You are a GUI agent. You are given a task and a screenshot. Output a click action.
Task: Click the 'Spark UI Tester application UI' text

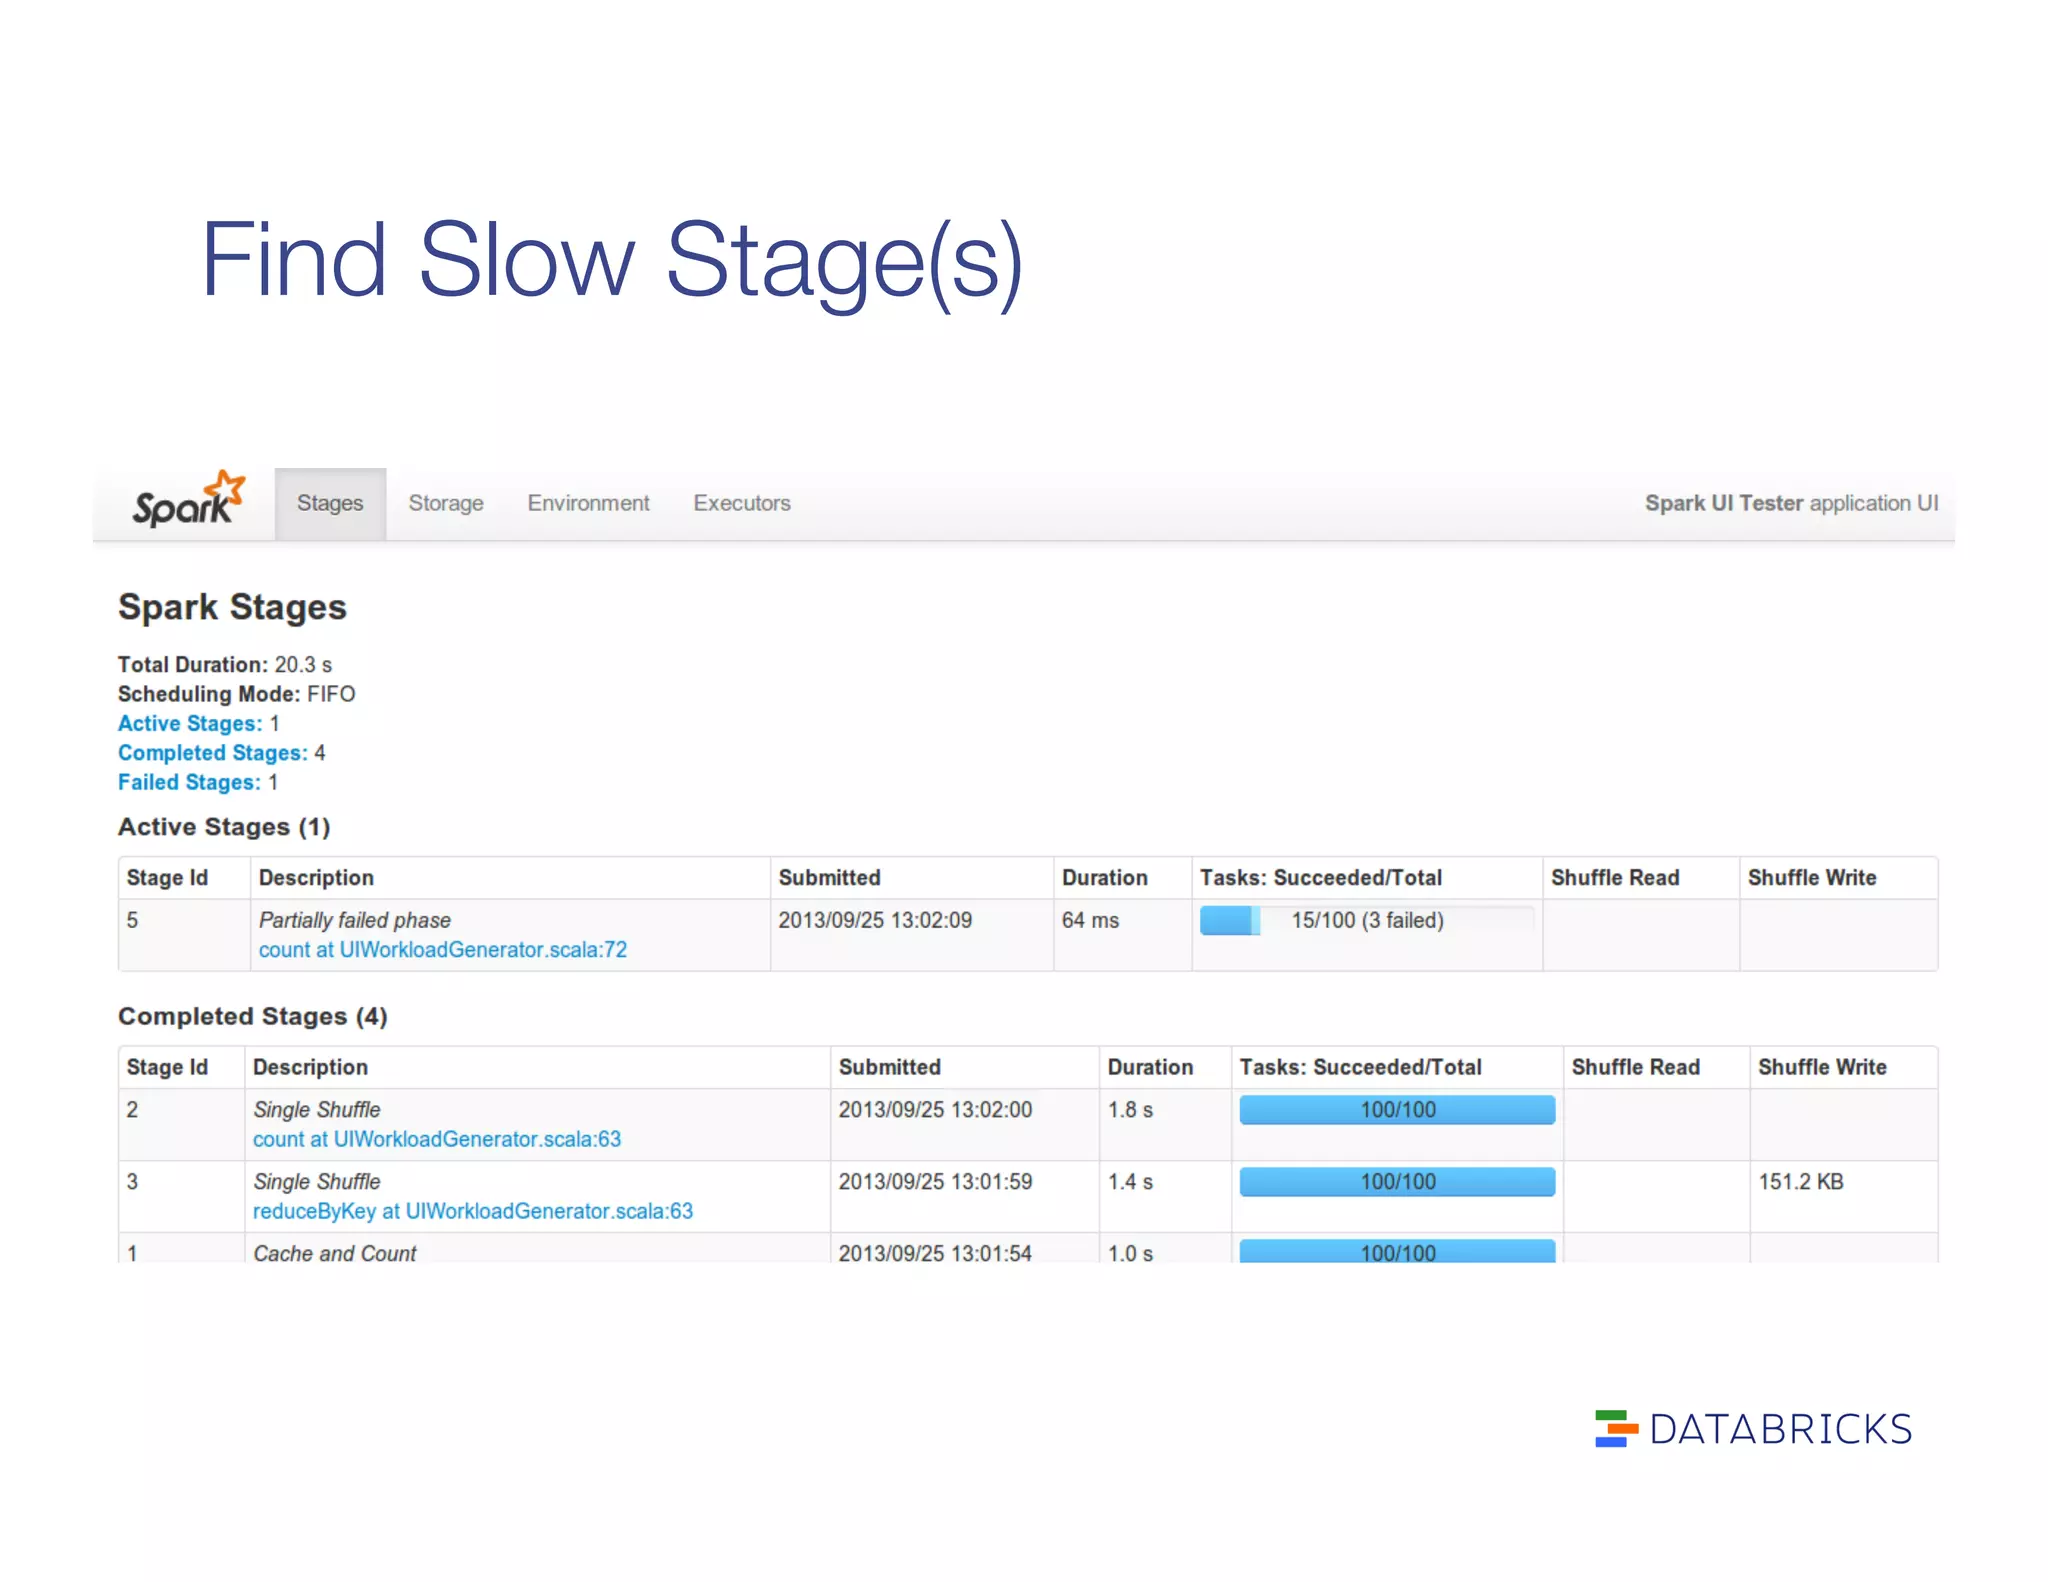[1792, 503]
